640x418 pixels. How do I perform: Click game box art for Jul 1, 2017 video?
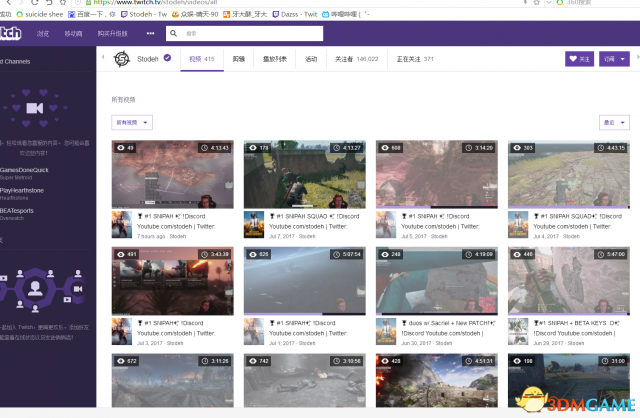(254, 331)
